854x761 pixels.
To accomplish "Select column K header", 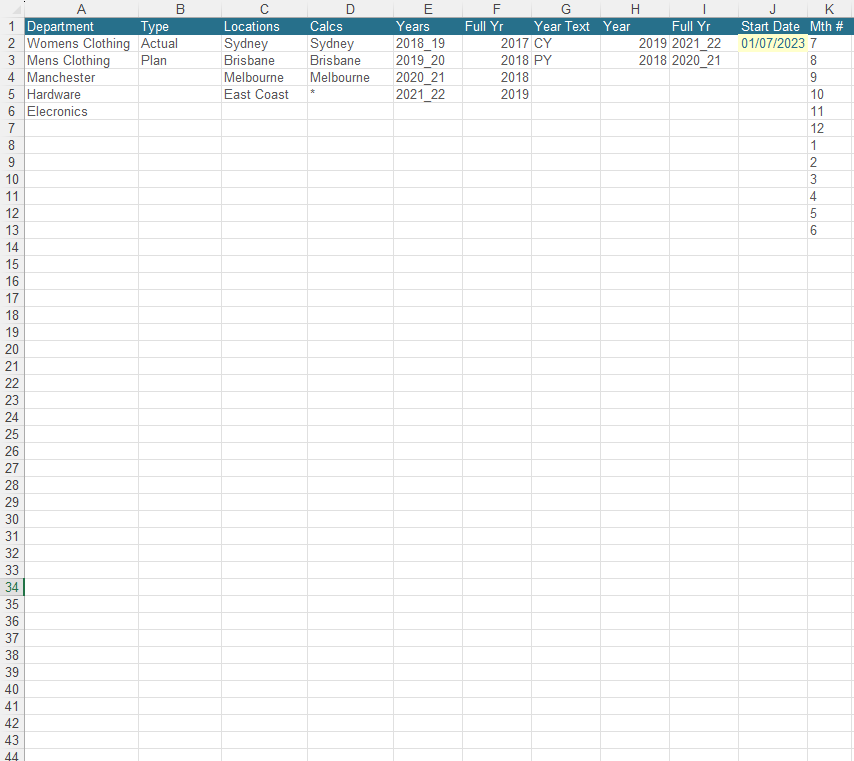I will (830, 9).
